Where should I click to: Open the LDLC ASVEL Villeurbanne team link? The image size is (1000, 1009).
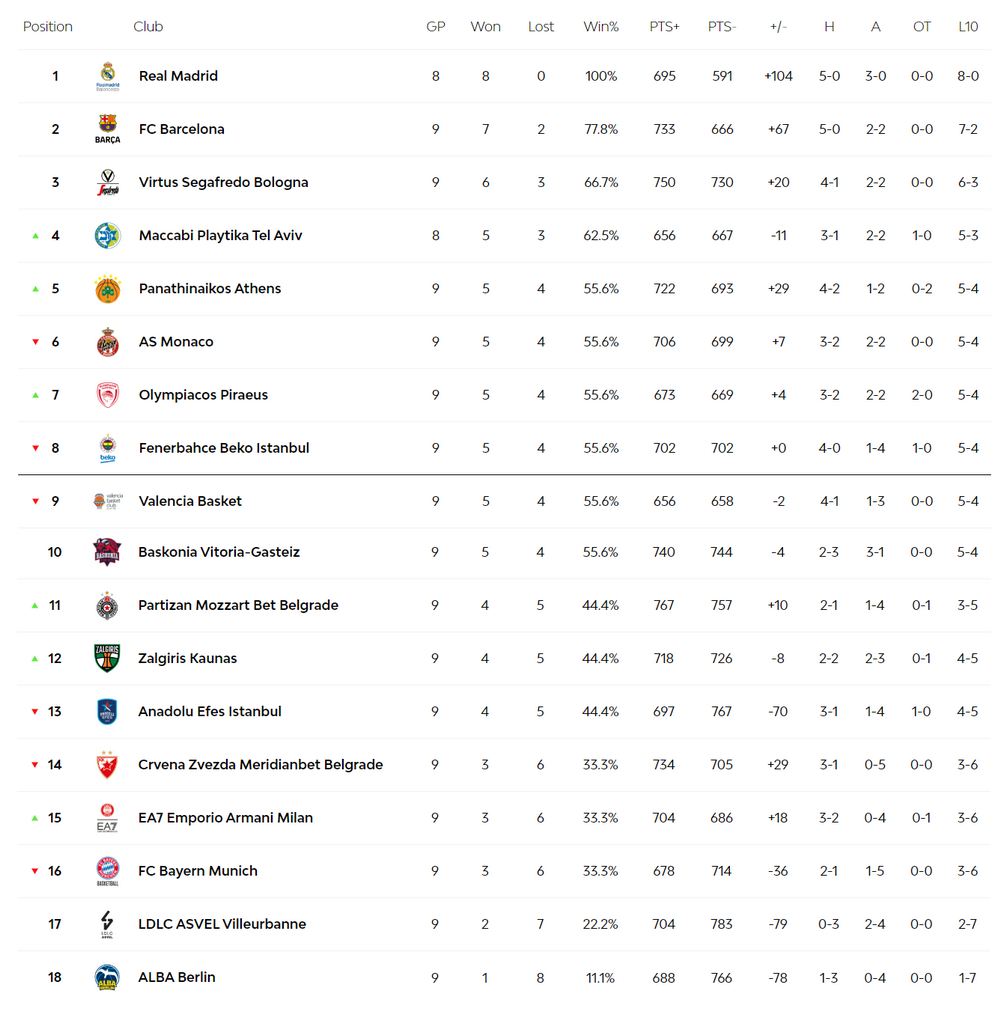point(222,924)
